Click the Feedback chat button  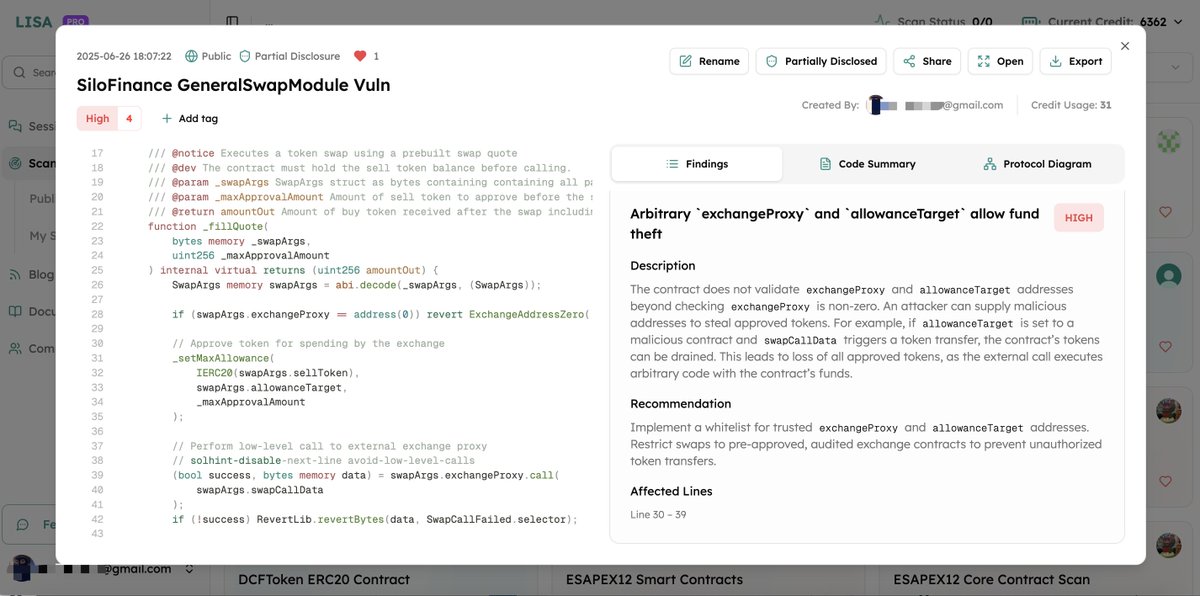30,524
